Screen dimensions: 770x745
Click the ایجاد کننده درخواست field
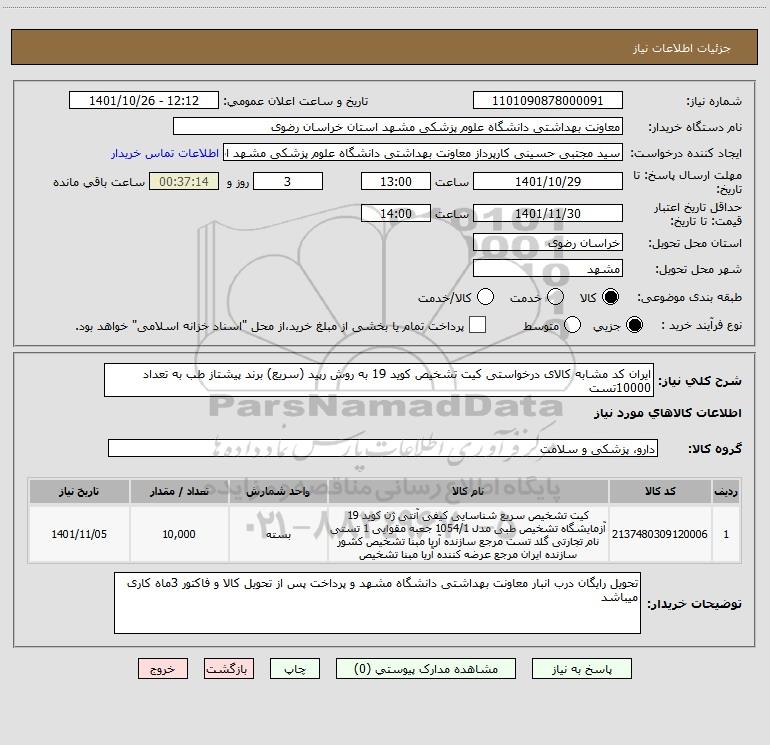[423, 153]
